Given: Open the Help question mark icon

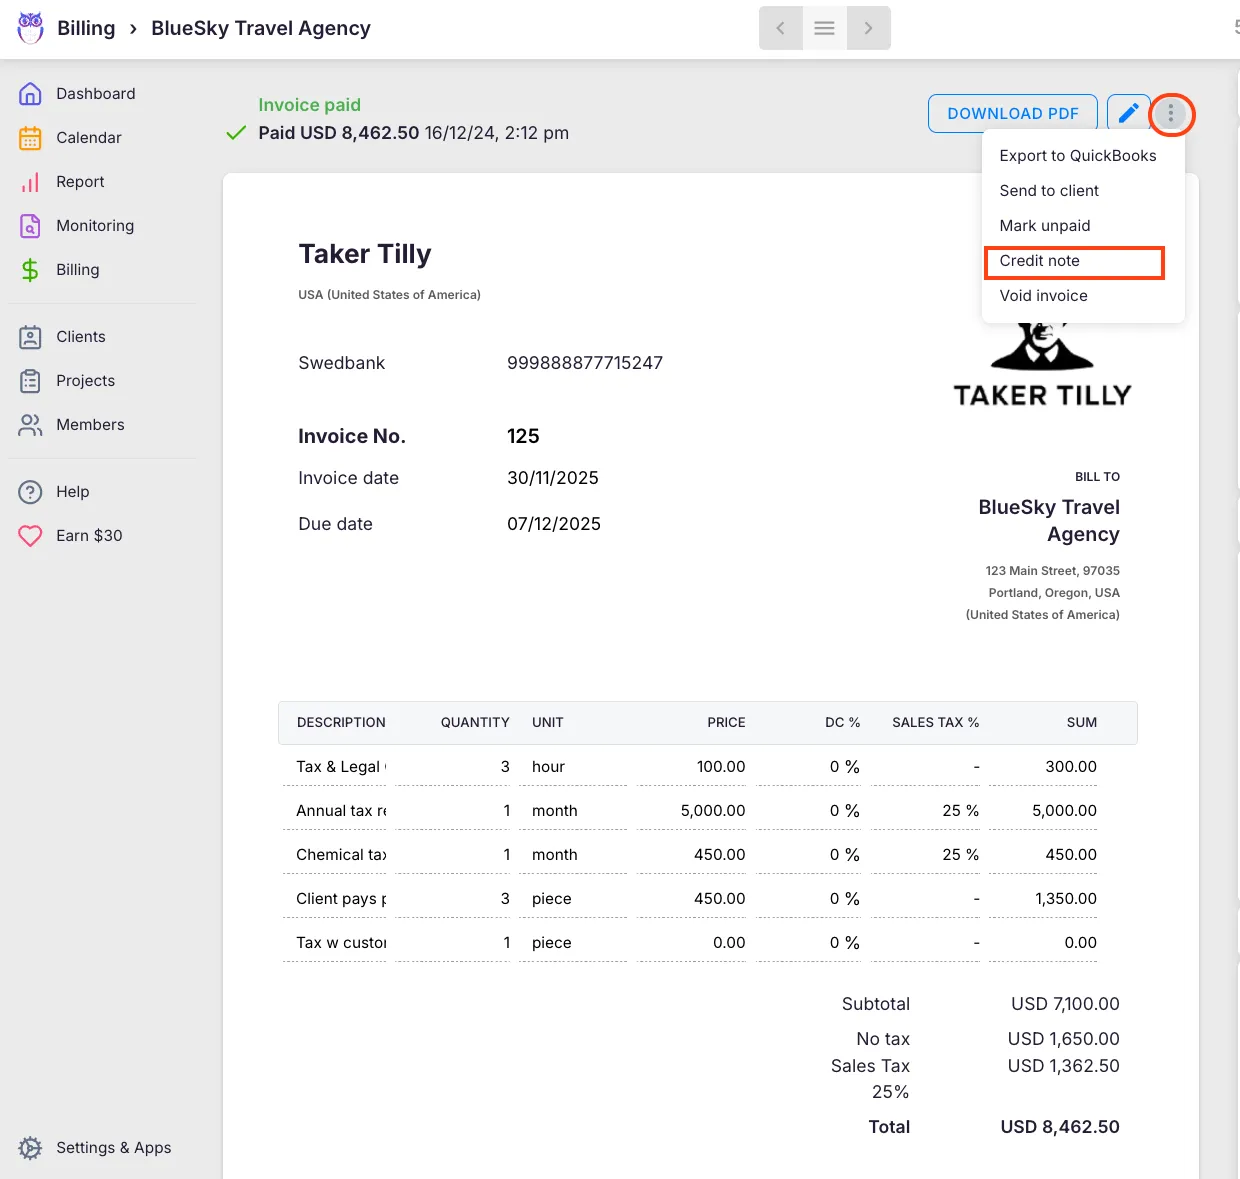Looking at the screenshot, I should pos(30,492).
